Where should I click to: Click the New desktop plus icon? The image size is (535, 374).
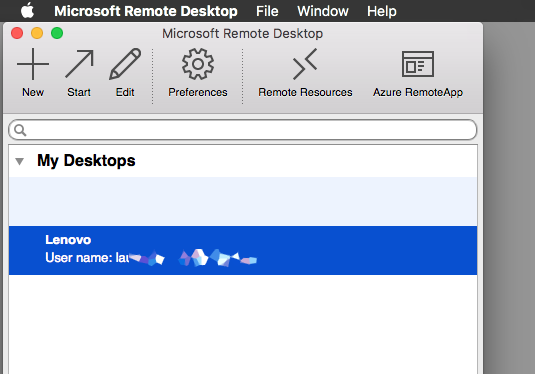tap(33, 64)
